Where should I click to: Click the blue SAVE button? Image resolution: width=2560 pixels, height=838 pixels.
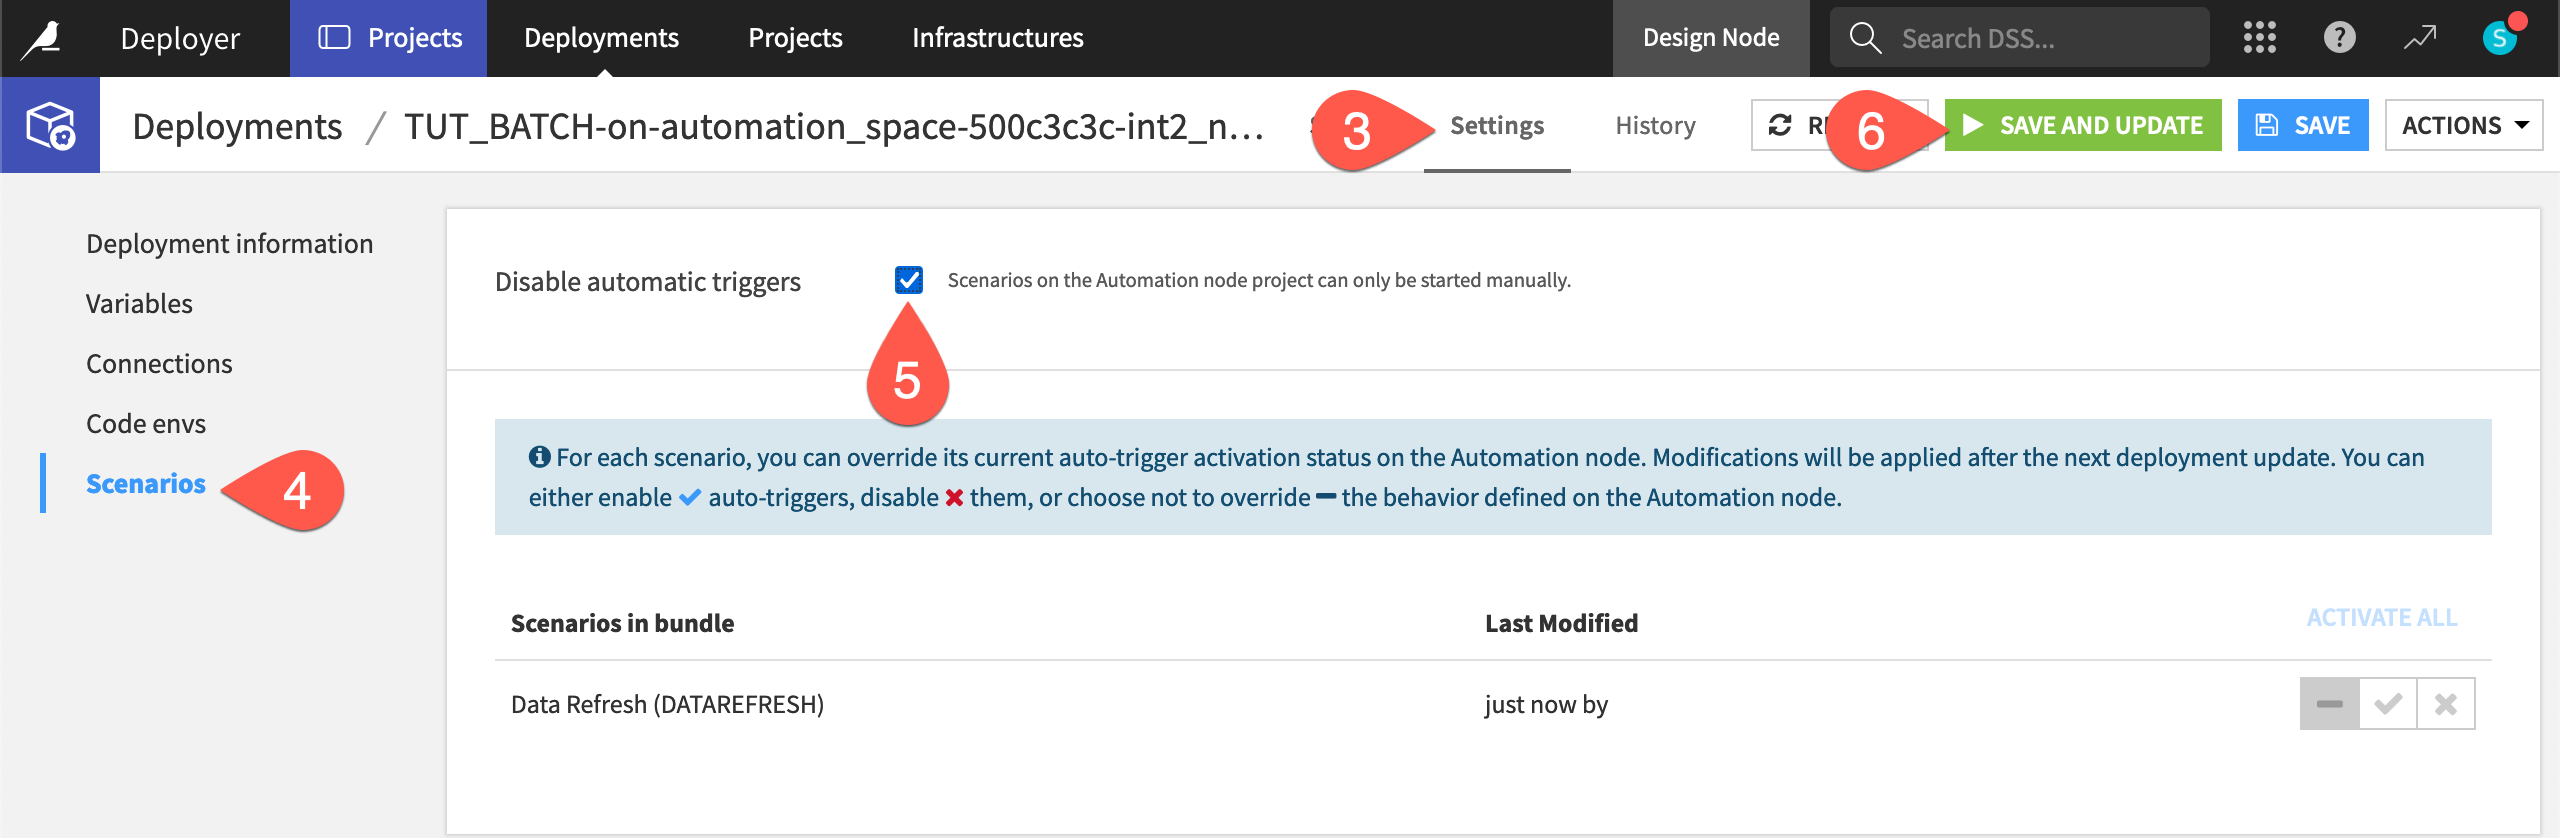pos(2303,125)
